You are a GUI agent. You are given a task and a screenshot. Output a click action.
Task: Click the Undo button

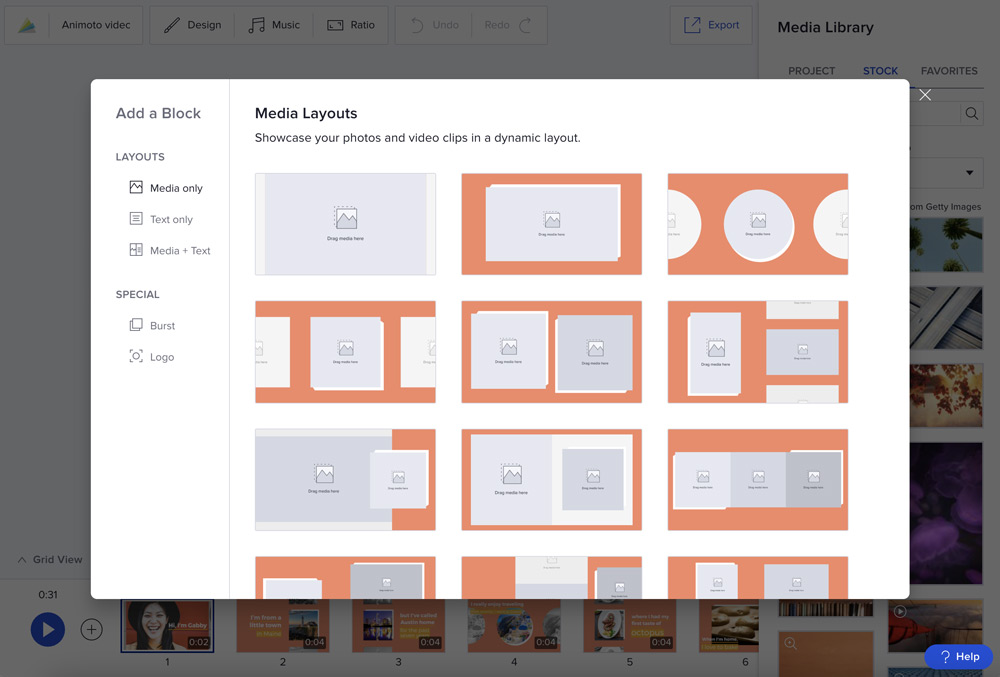pos(434,25)
